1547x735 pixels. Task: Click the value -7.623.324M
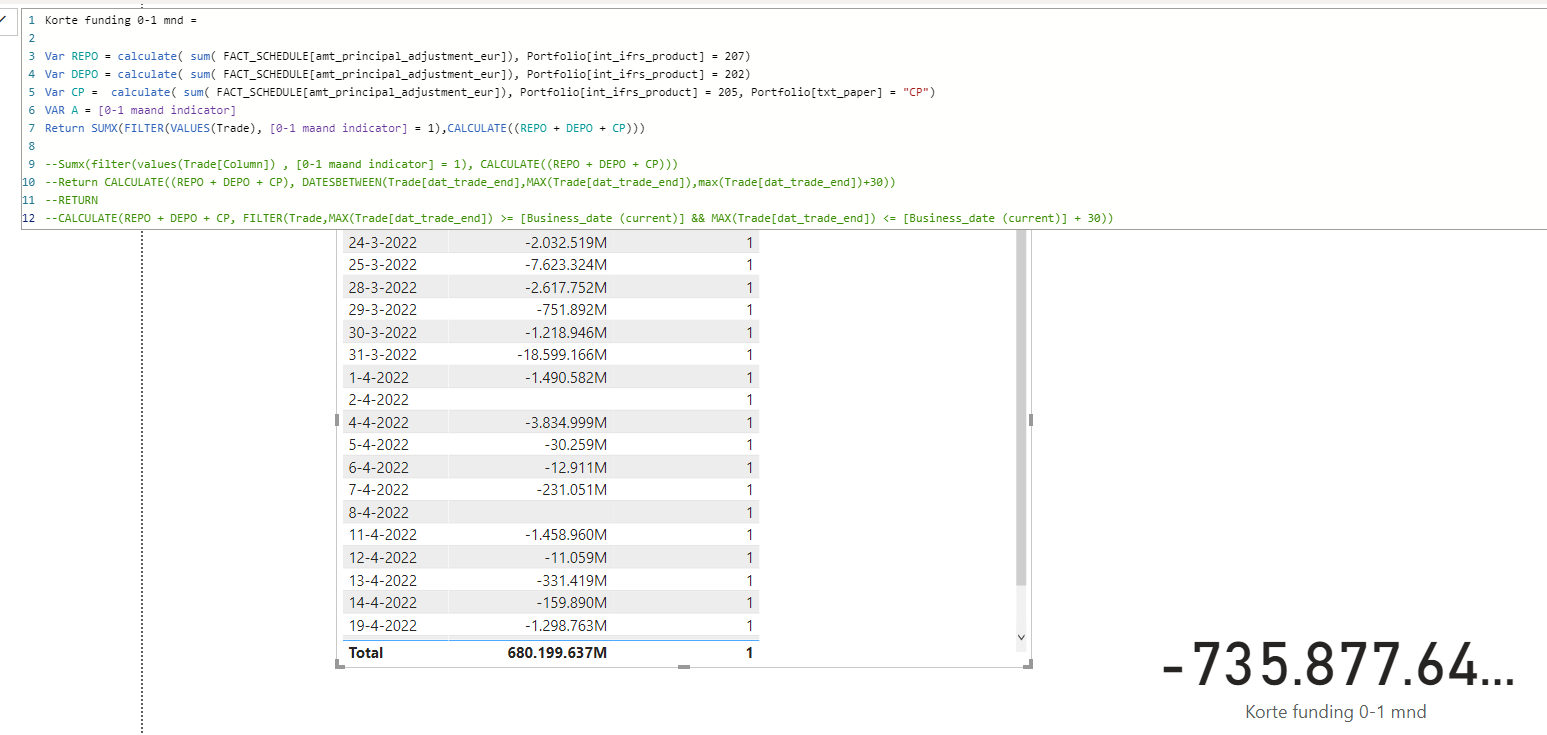(566, 265)
